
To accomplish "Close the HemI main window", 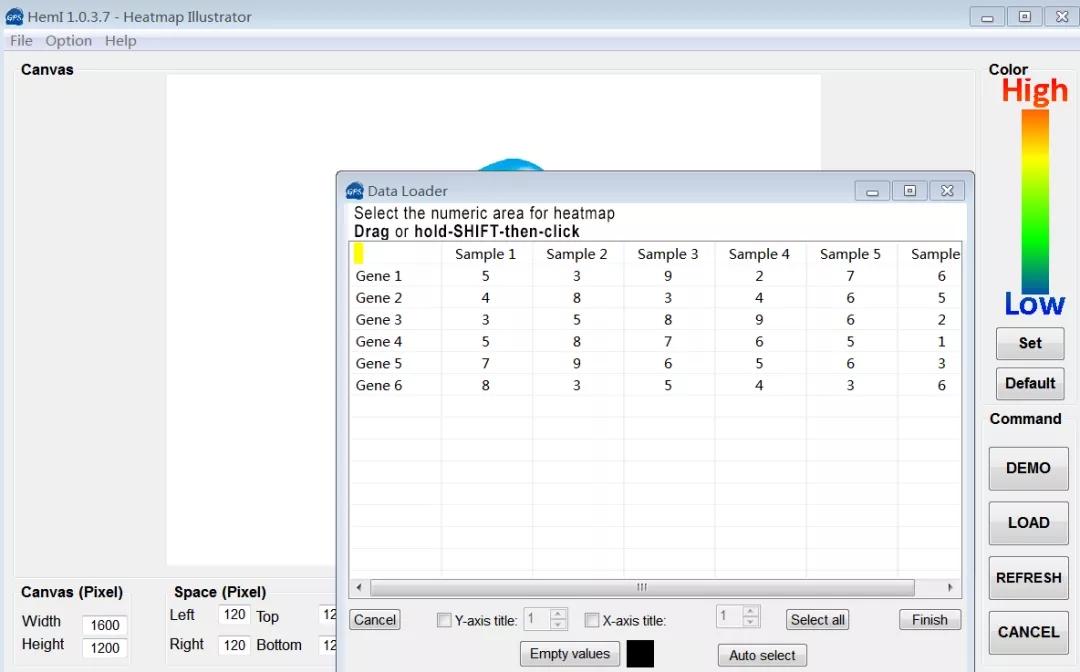I will pyautogui.click(x=1062, y=17).
